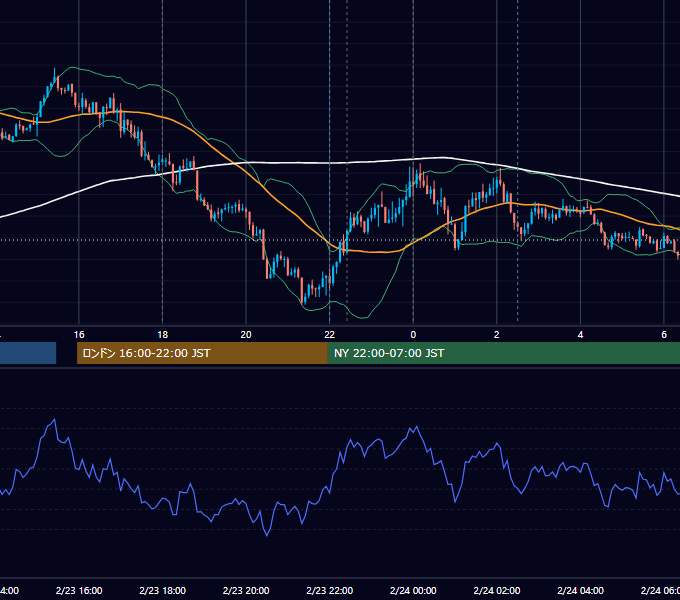Click the "4" hour label on the price chart axis
This screenshot has height=600, width=680.
point(580,335)
